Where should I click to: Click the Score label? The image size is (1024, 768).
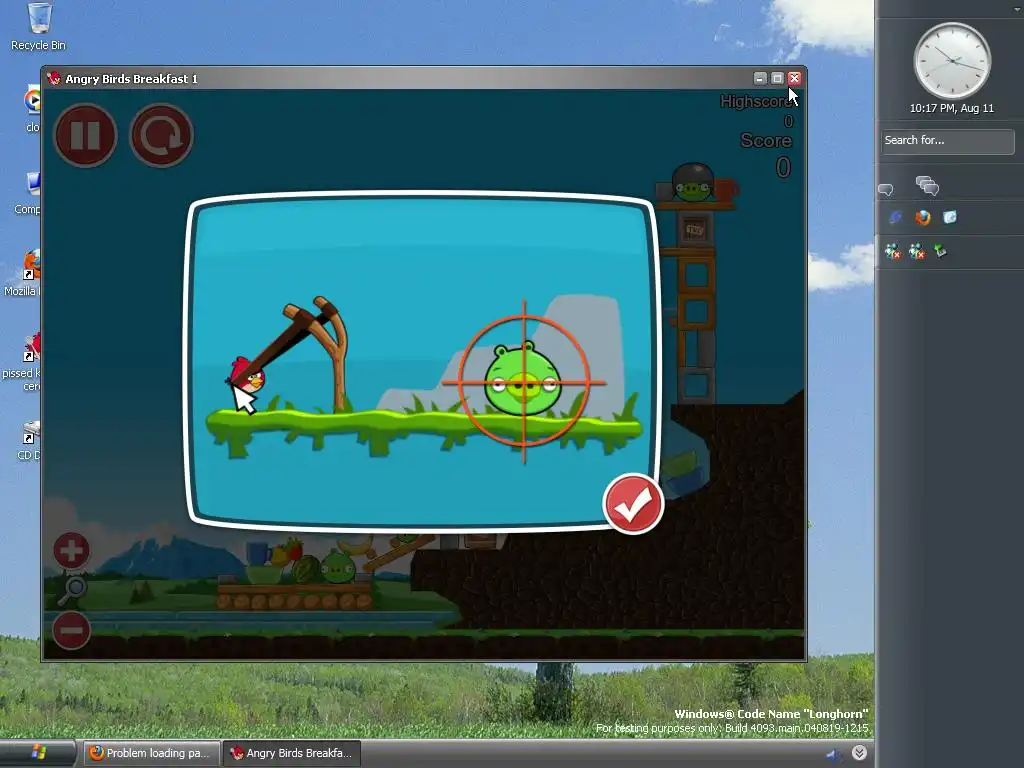[765, 140]
